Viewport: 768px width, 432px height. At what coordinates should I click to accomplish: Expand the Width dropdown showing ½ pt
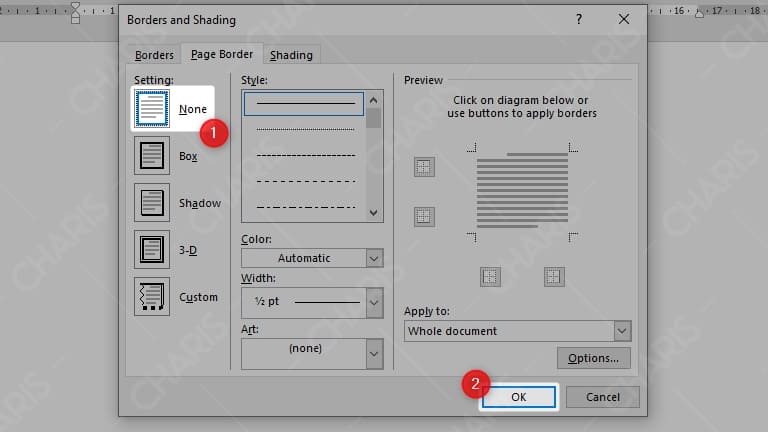click(374, 301)
